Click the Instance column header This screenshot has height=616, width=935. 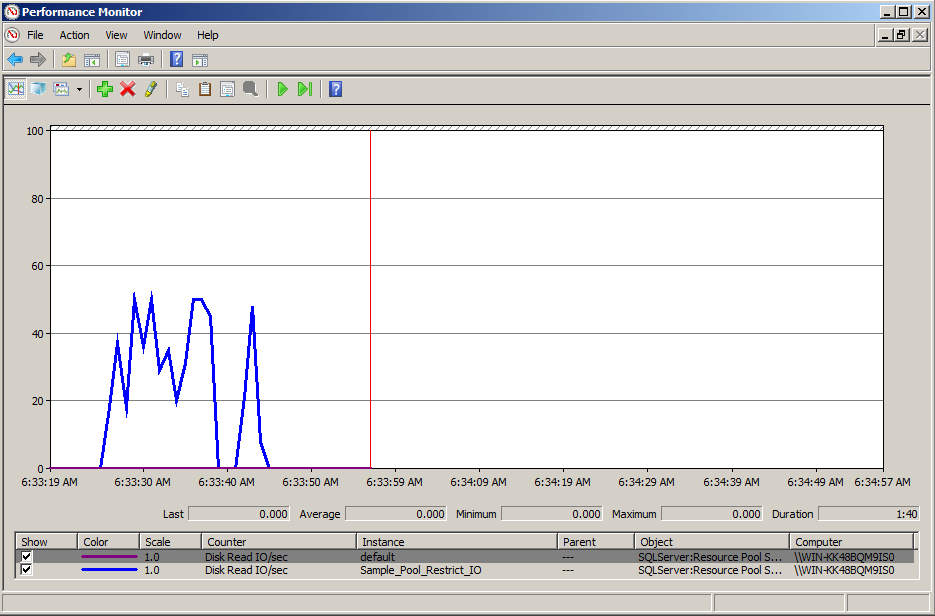point(383,542)
